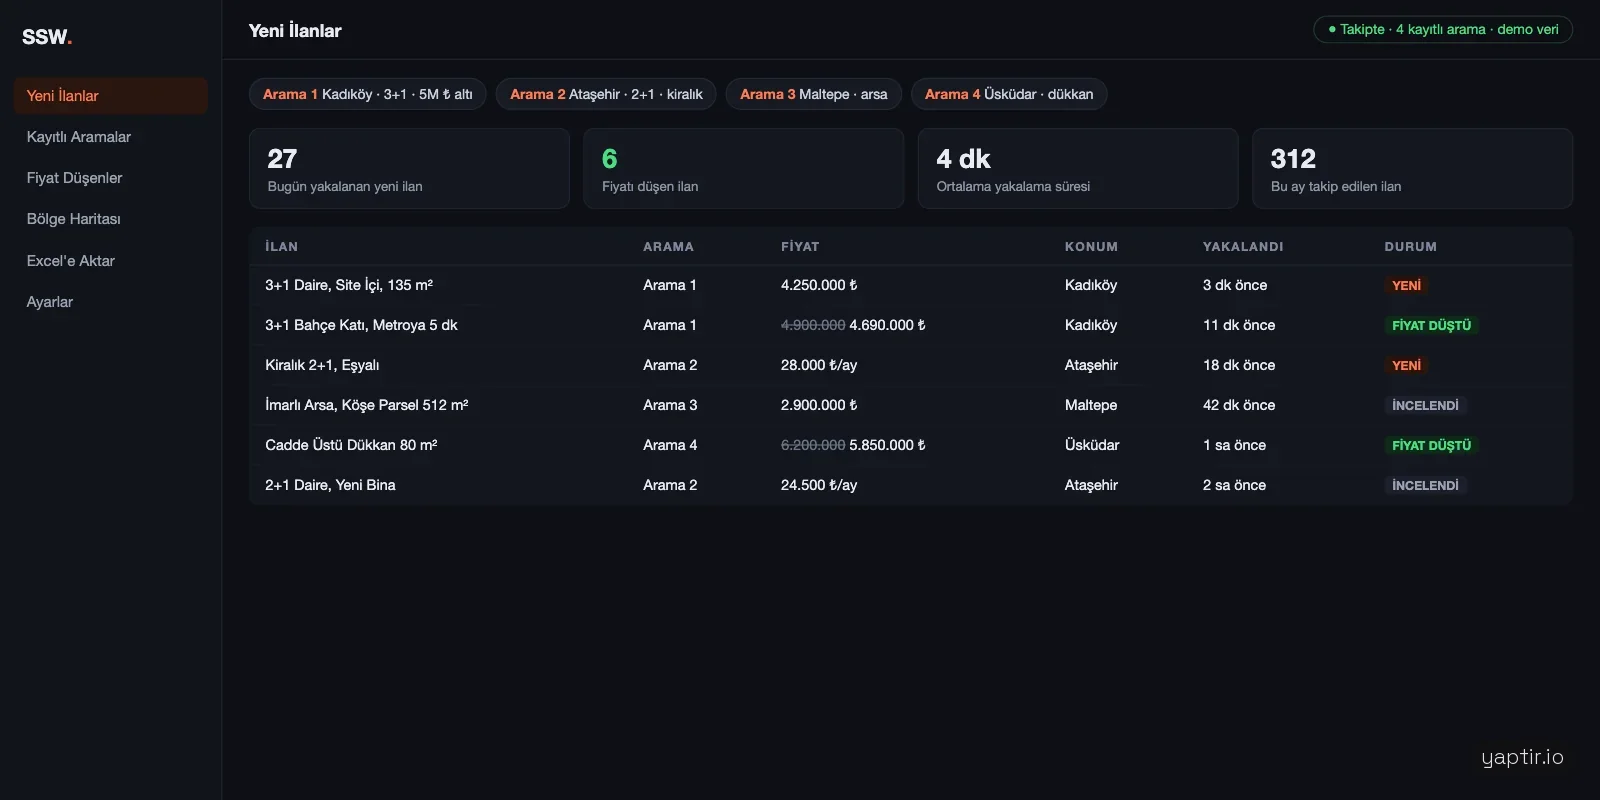This screenshot has width=1600, height=800.
Task: Click the SSW logo
Action: pos(47,37)
